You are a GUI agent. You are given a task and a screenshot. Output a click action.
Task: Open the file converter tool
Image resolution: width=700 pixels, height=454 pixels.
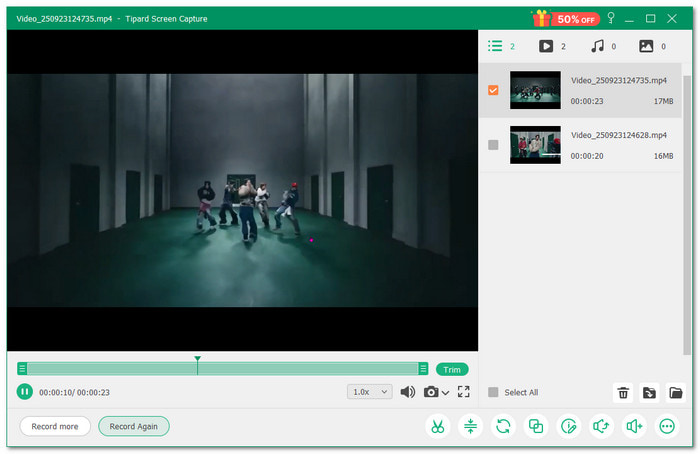503,426
